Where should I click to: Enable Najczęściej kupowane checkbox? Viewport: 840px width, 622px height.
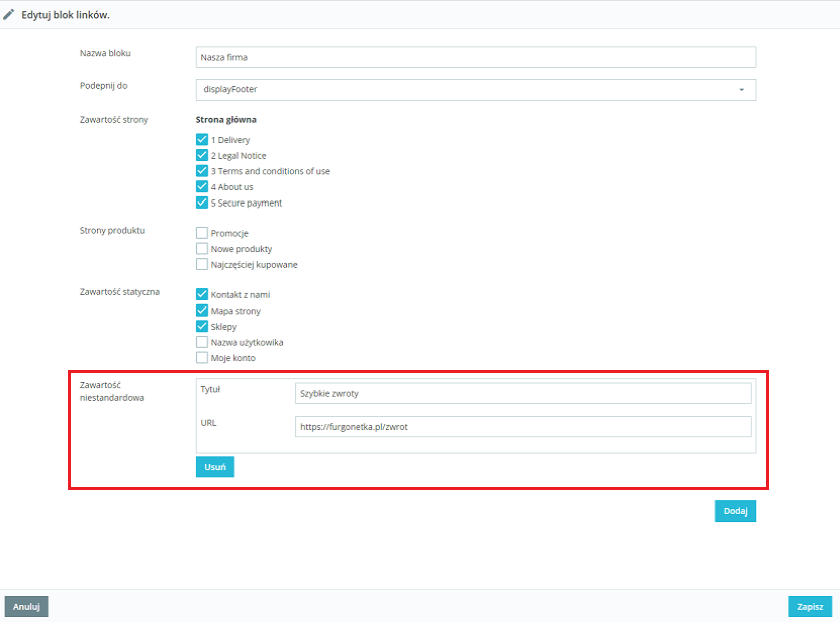202,264
